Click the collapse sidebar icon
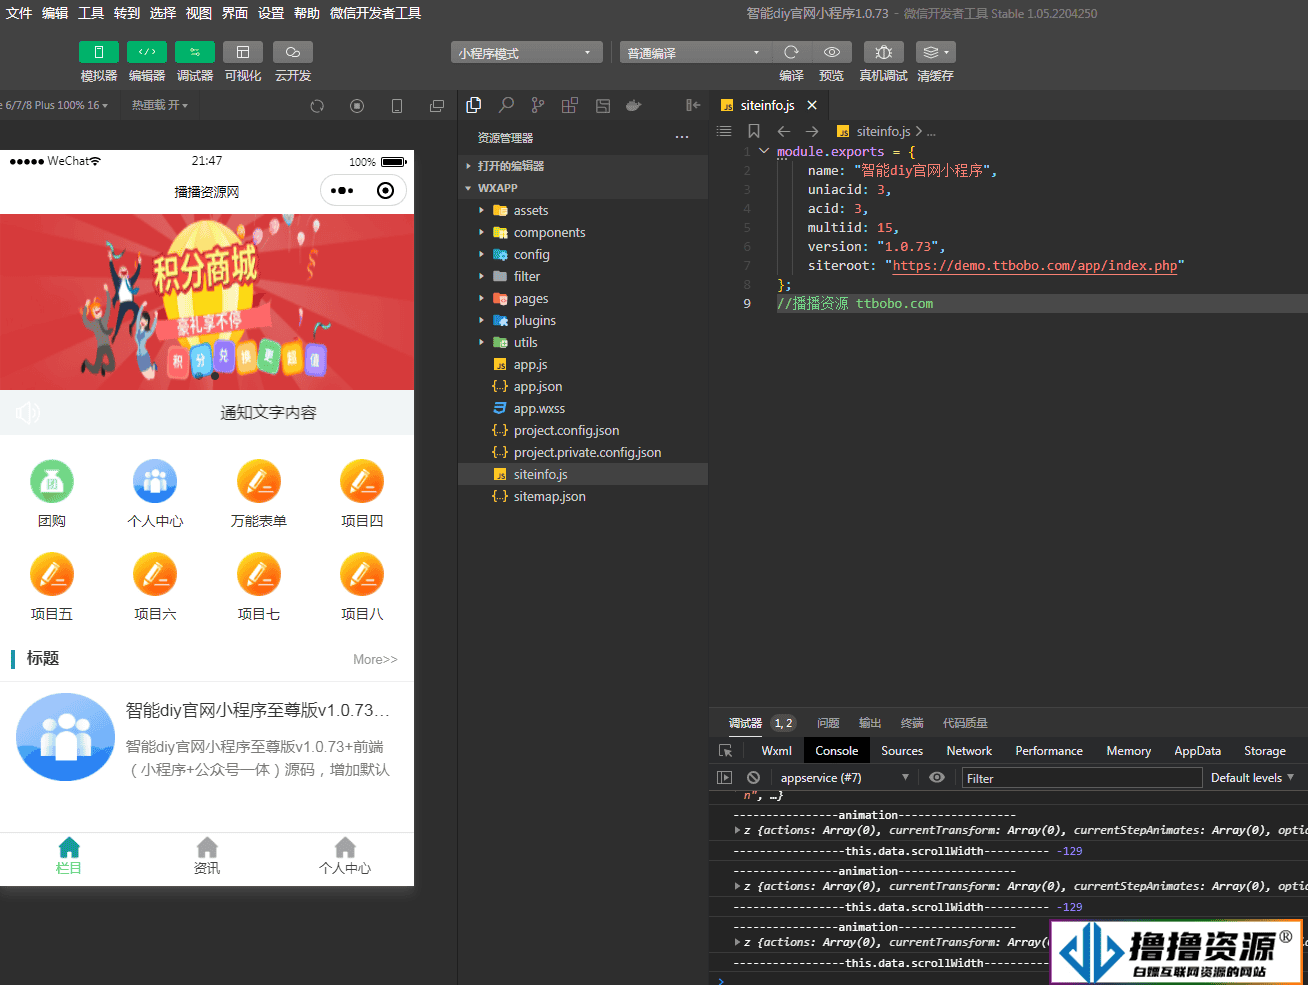 693,105
